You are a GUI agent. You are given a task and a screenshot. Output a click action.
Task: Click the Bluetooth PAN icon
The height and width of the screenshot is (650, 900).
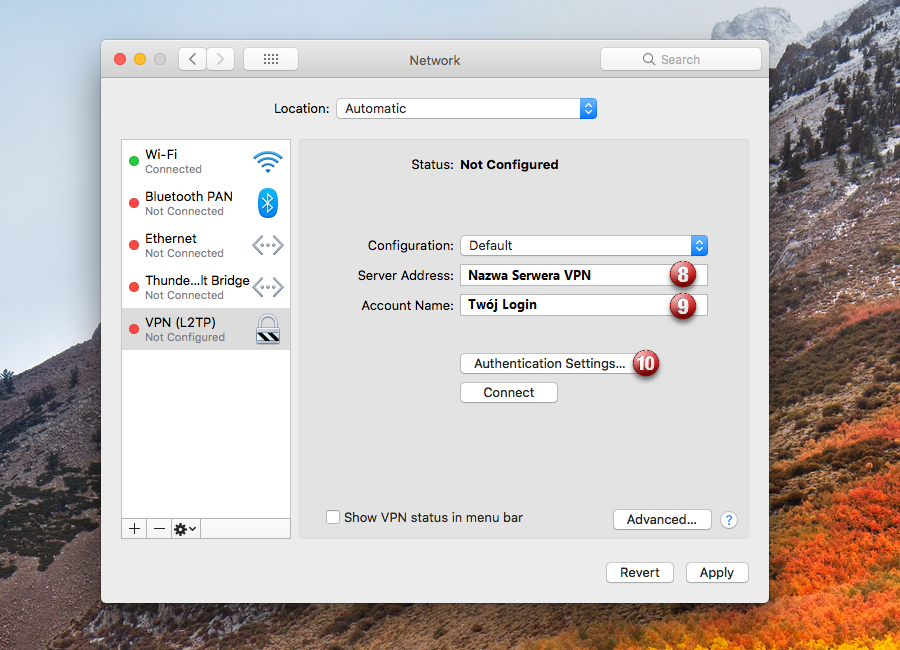pos(267,203)
